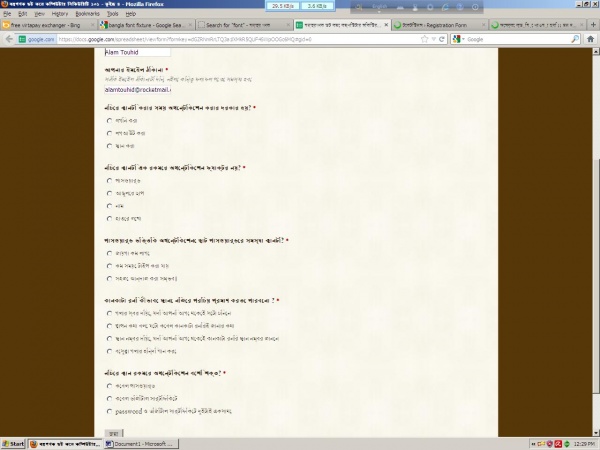600x450 pixels.
Task: Open the Windows Start menu
Action: 13,444
